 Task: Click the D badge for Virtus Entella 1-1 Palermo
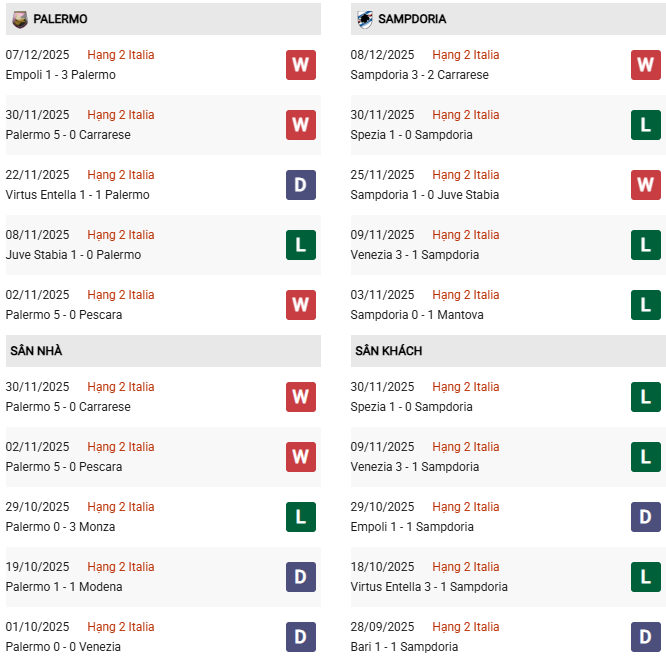pyautogui.click(x=300, y=185)
